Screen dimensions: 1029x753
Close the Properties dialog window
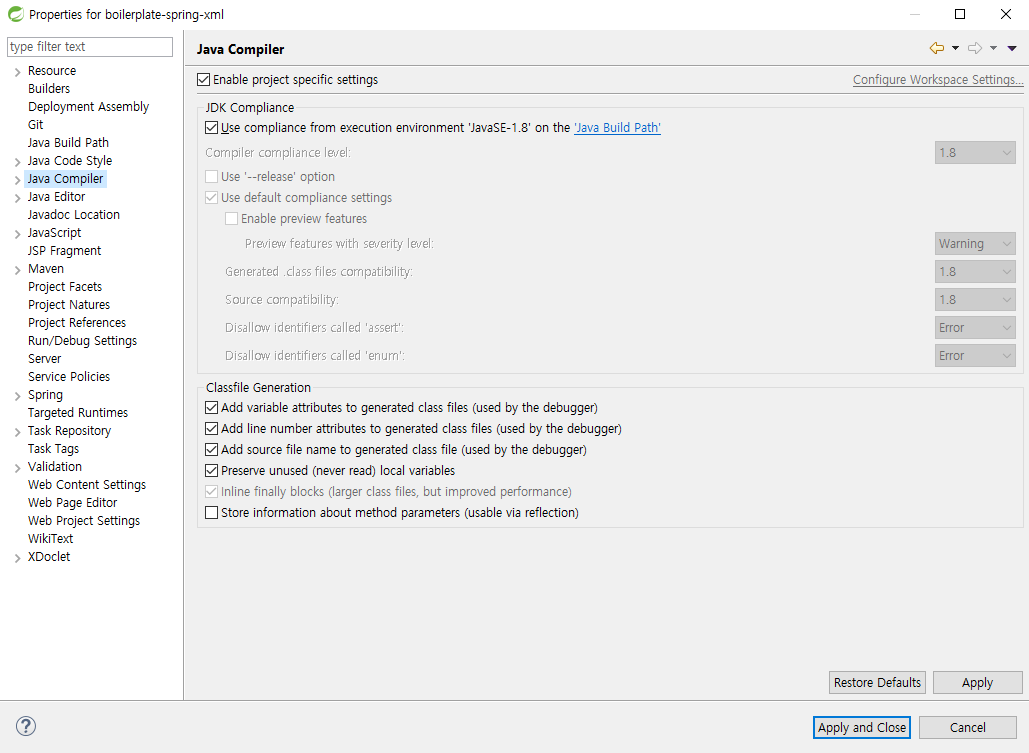[1005, 14]
